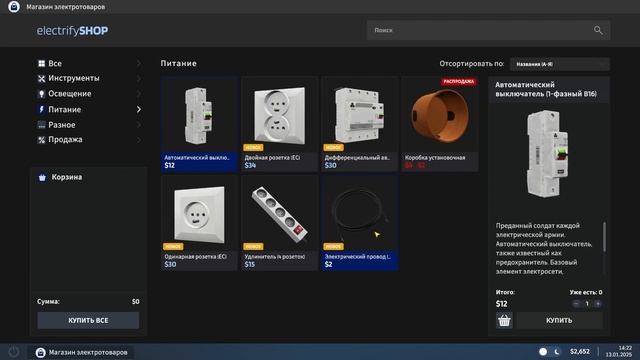
Task: Click the electrifySHOP logo
Action: [x=72, y=31]
